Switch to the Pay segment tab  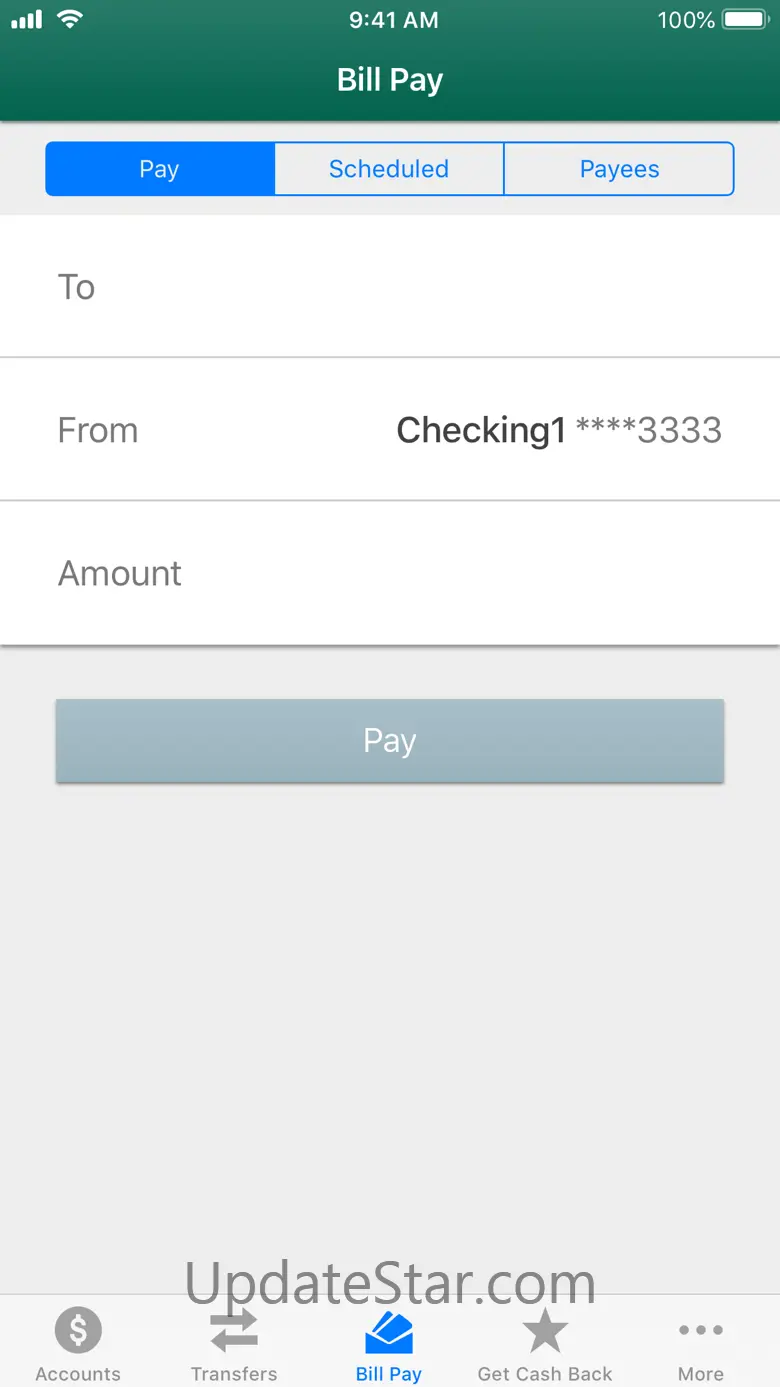(160, 169)
